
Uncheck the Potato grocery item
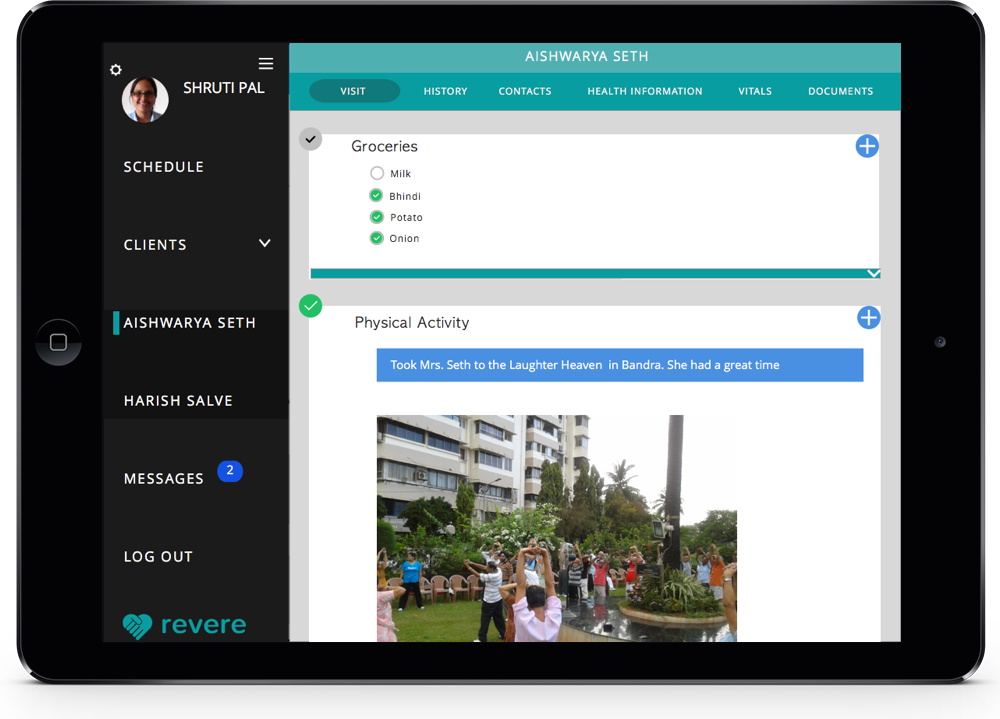tap(377, 217)
